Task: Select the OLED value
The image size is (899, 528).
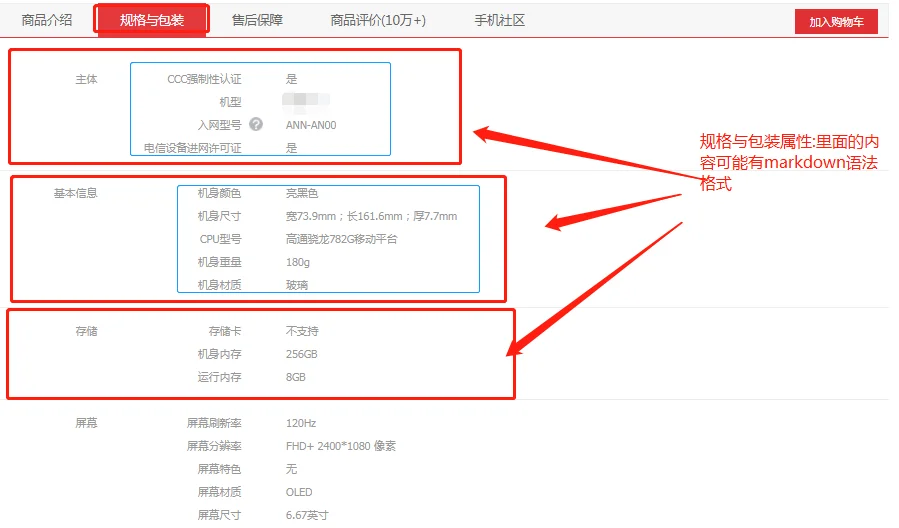Action: 299,492
